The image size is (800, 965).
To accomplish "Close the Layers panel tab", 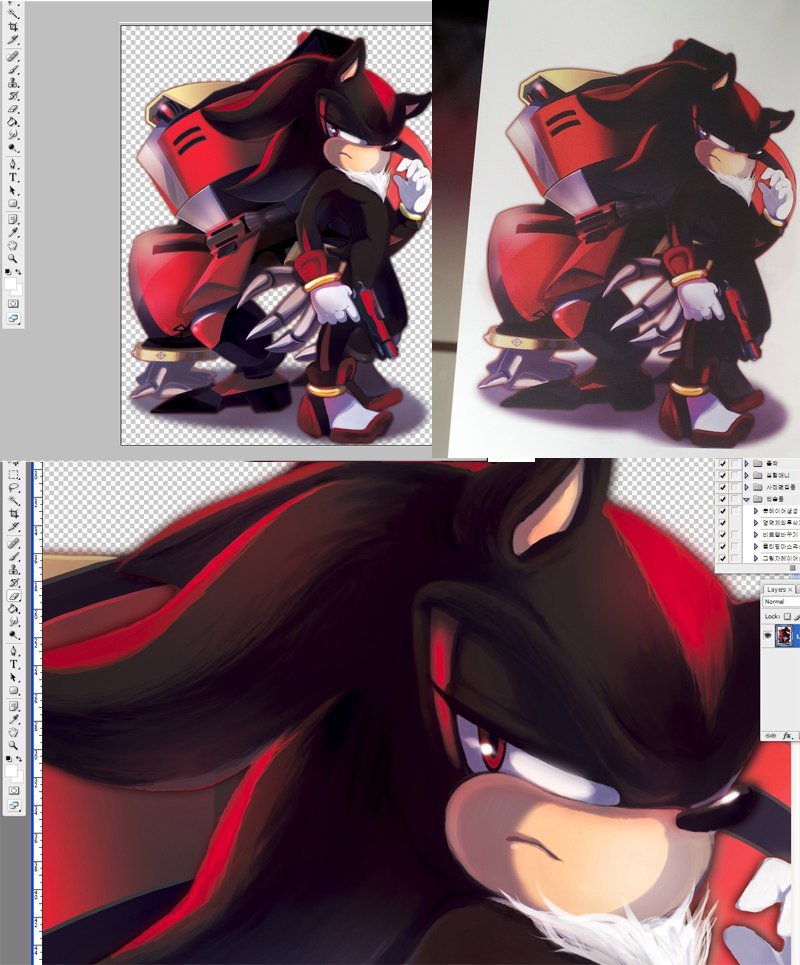I will [x=791, y=590].
